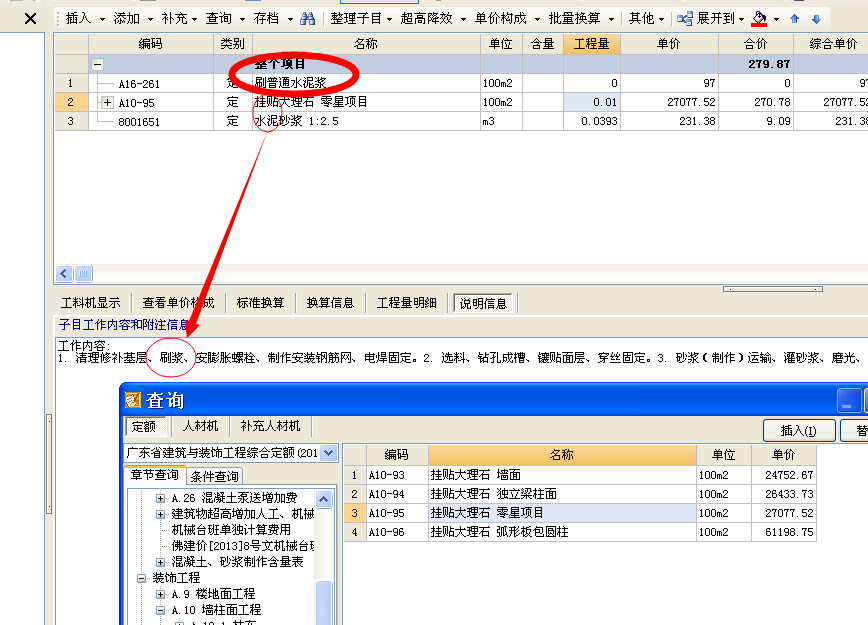
Task: Switch to the 说明信息 tab
Action: (483, 303)
